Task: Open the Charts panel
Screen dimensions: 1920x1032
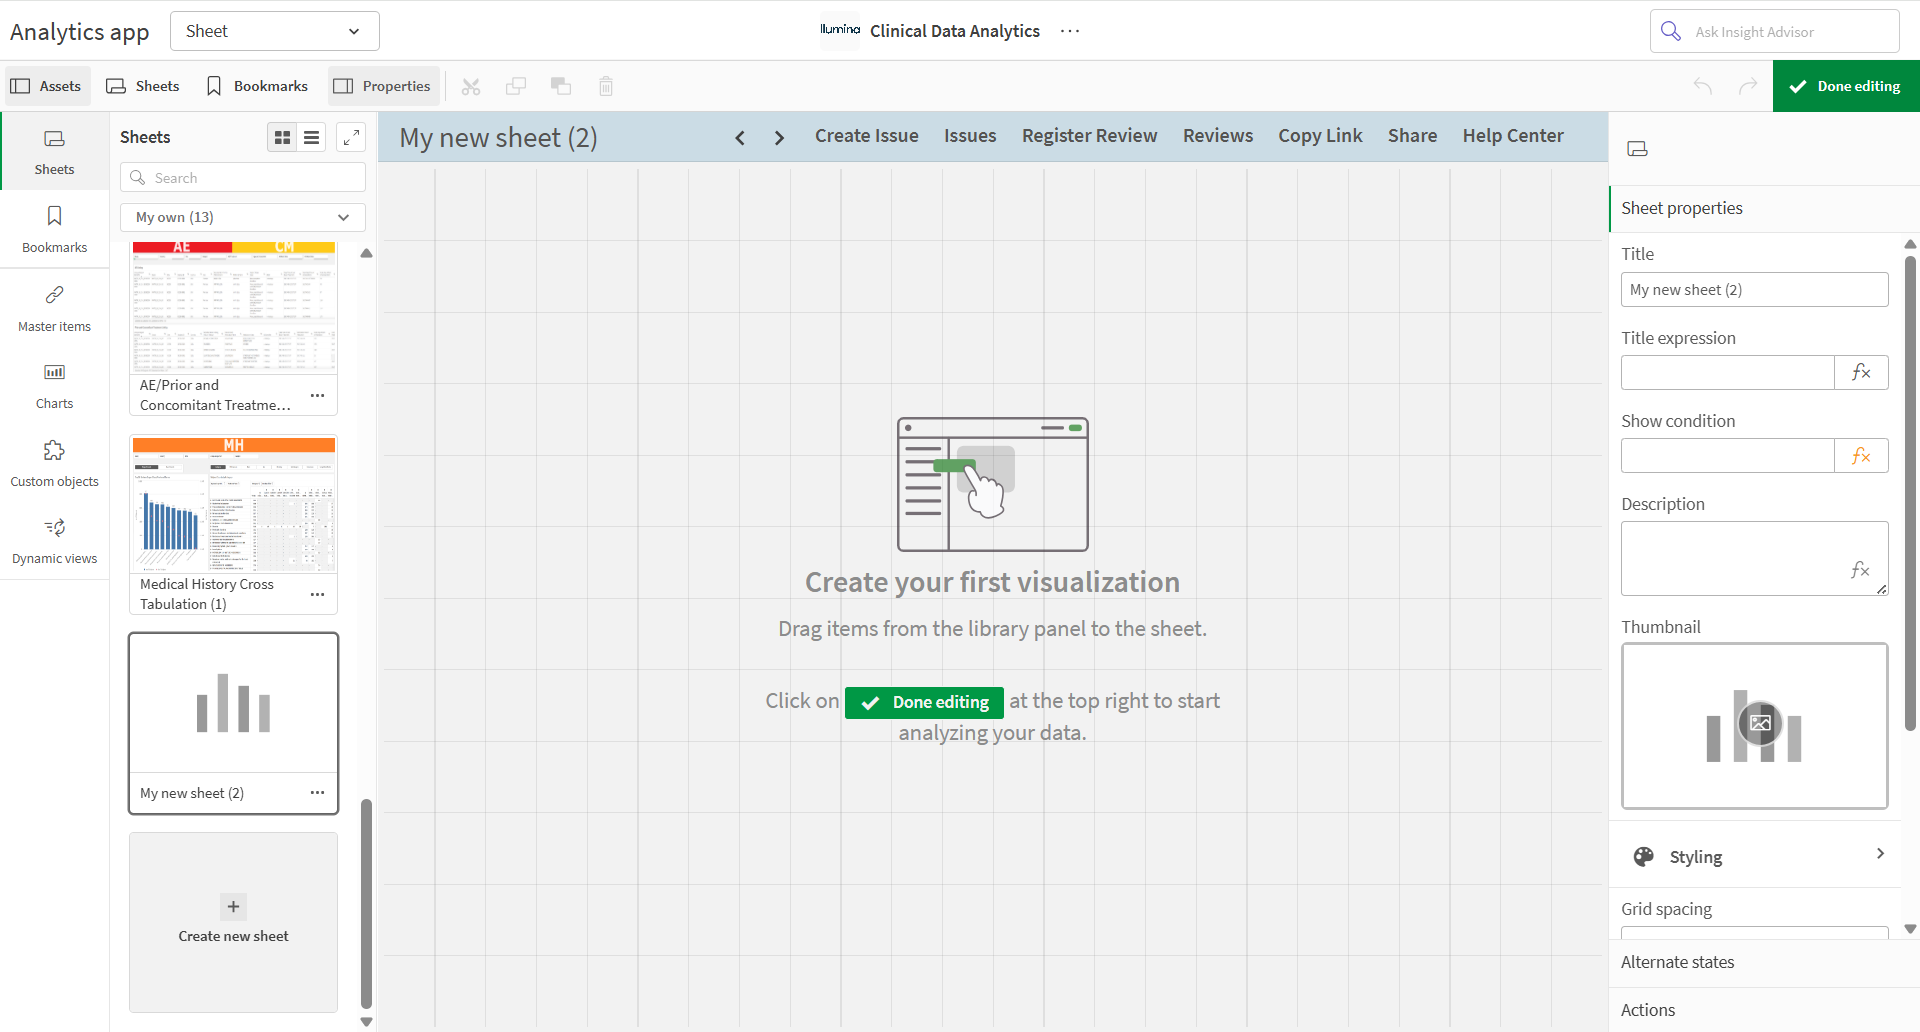Action: point(54,386)
